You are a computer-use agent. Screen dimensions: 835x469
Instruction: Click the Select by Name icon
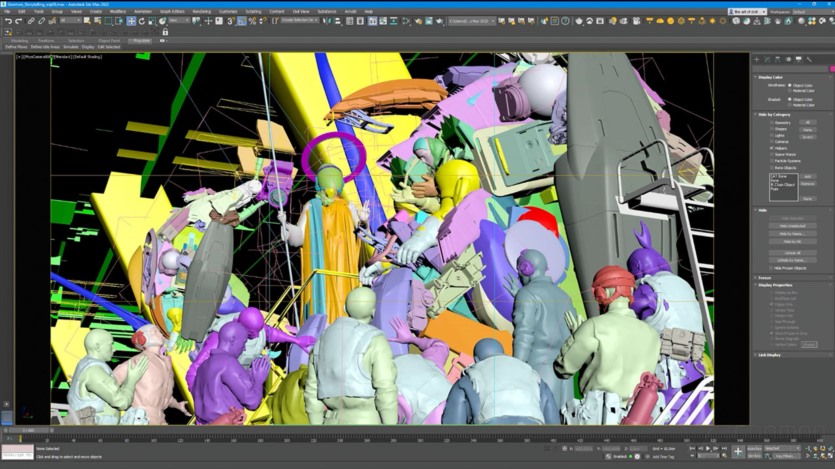98,21
